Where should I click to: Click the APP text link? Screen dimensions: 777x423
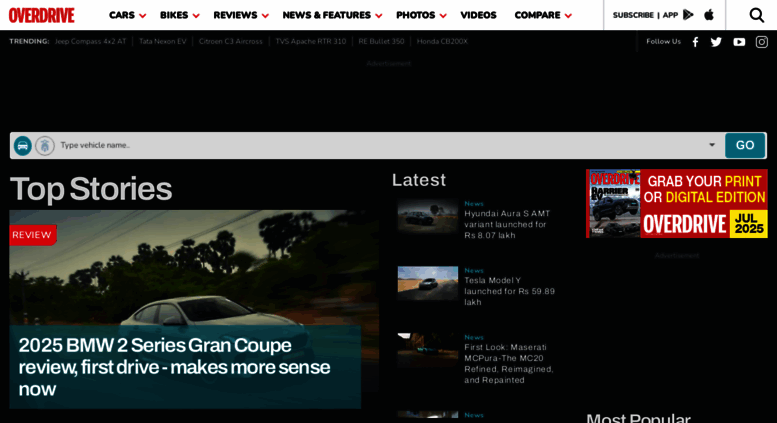pos(670,15)
